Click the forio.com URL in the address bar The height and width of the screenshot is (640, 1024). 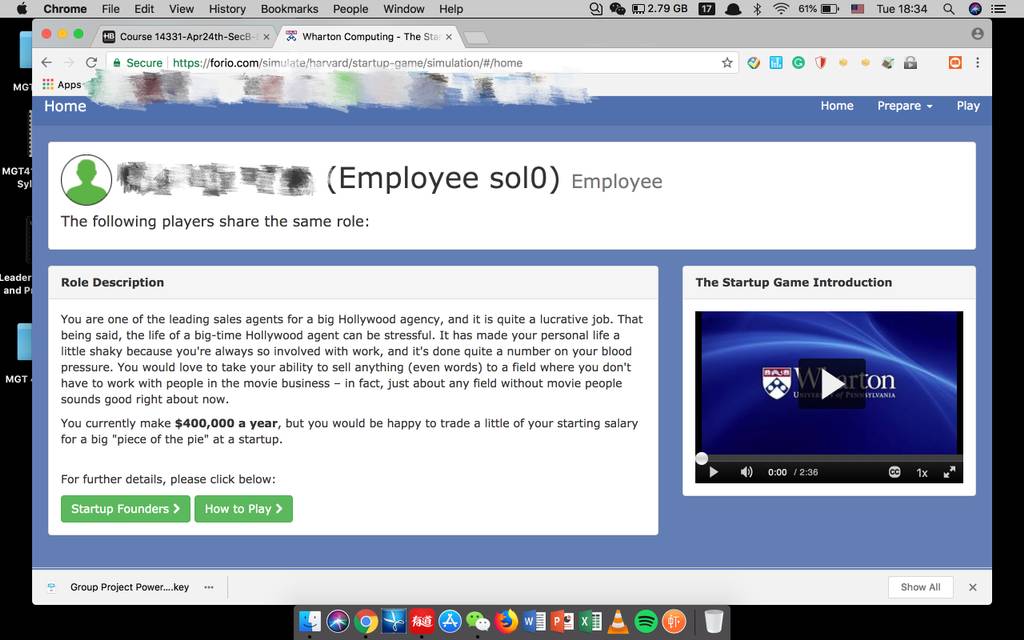click(x=347, y=63)
